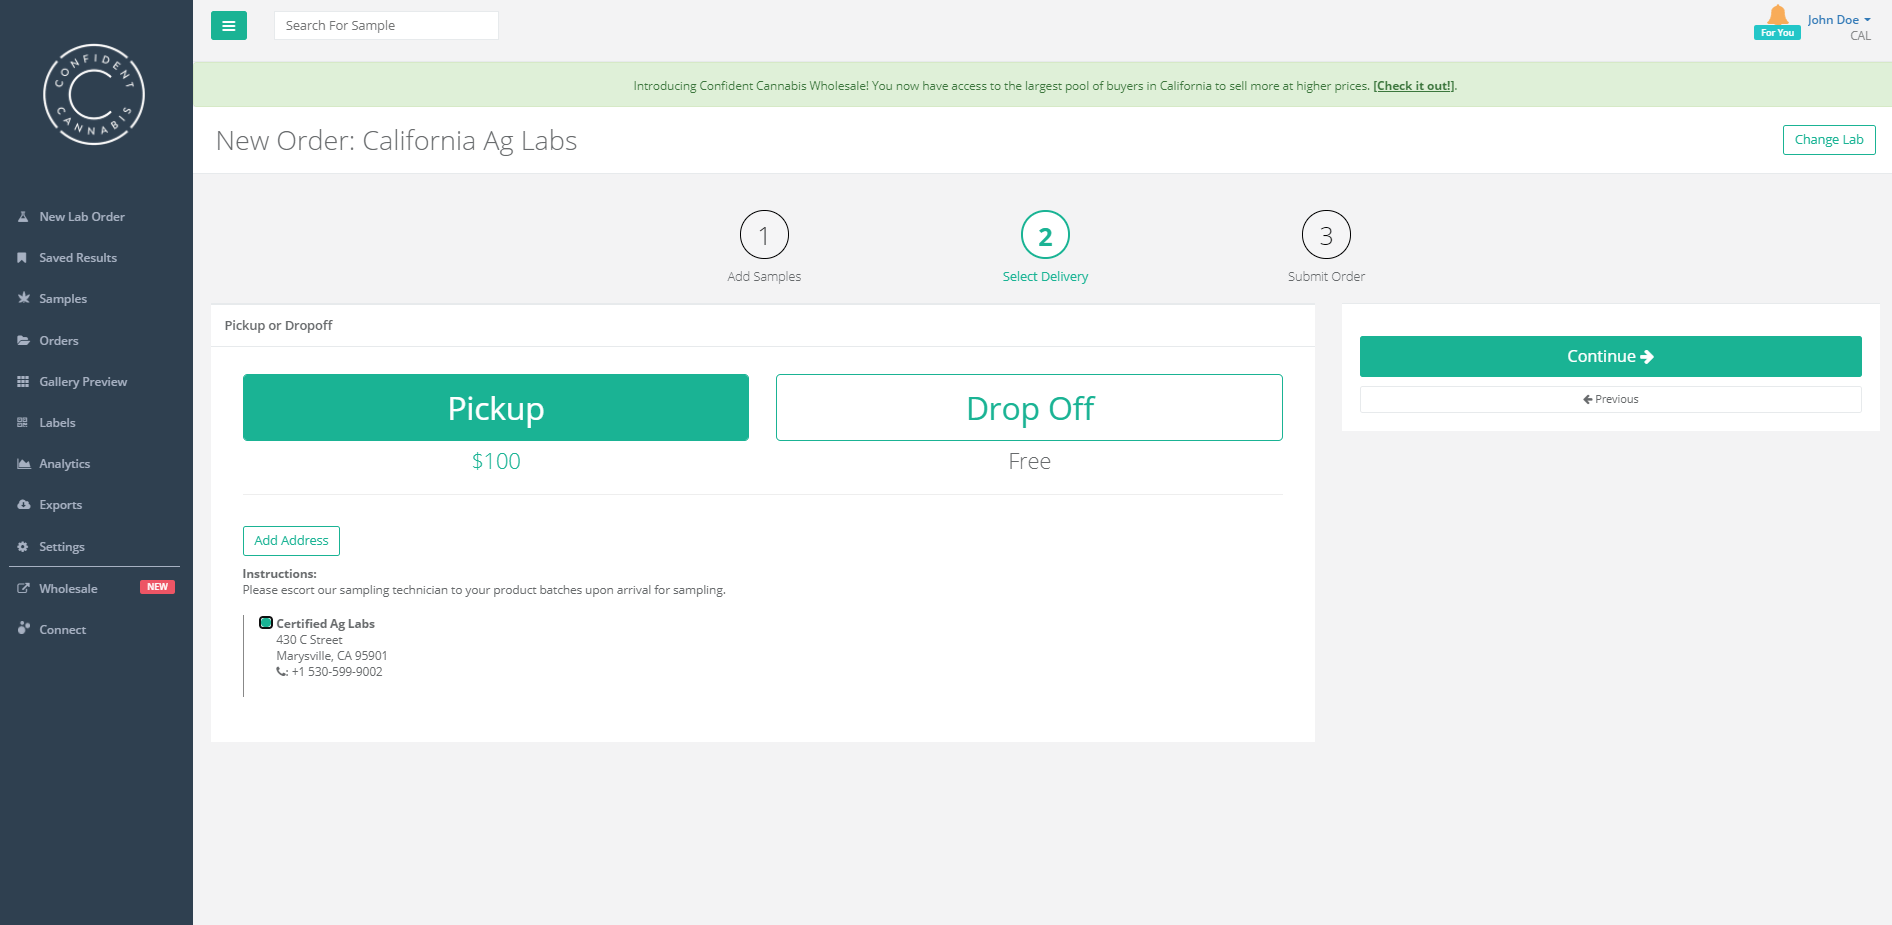
Task: Click the Free drop off price
Action: [1029, 461]
